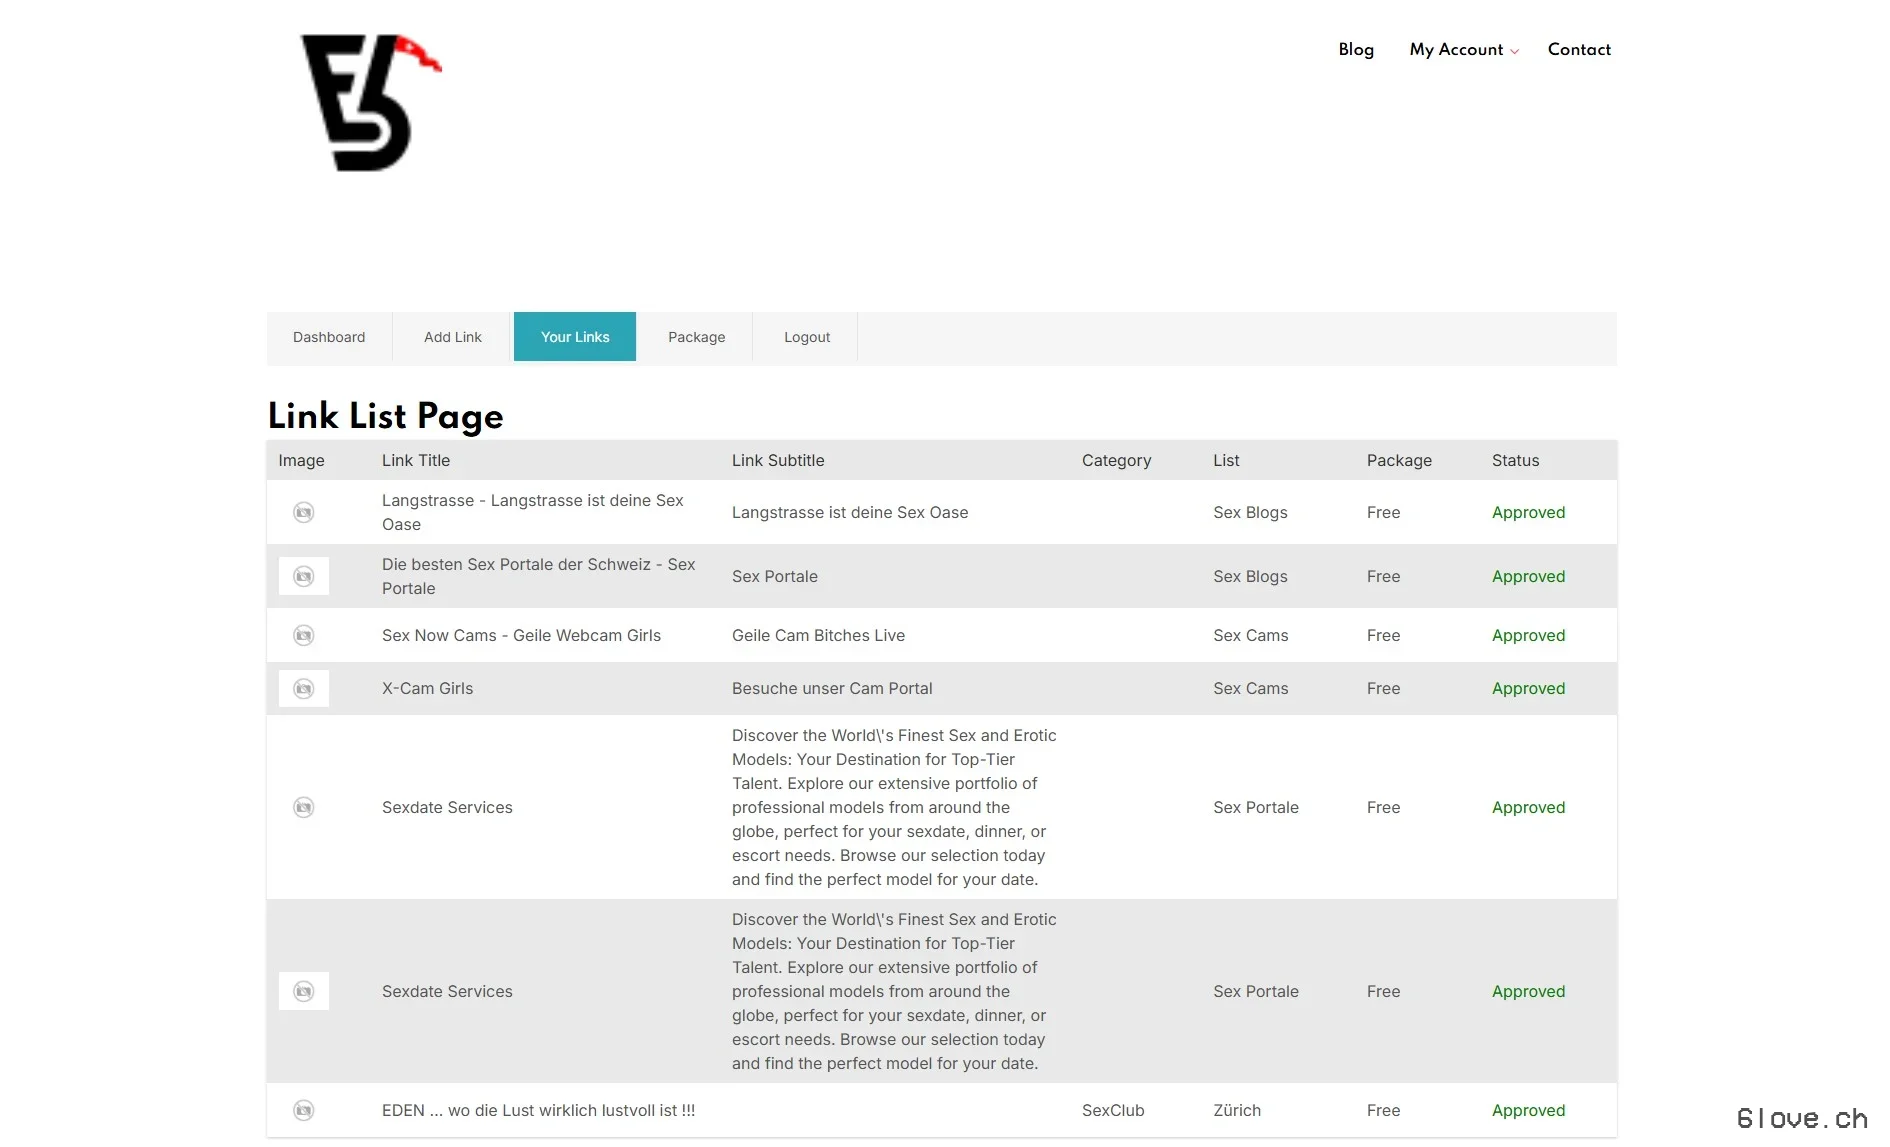Click the 'SexClub' category cell
The width and height of the screenshot is (1890, 1147).
coord(1113,1110)
